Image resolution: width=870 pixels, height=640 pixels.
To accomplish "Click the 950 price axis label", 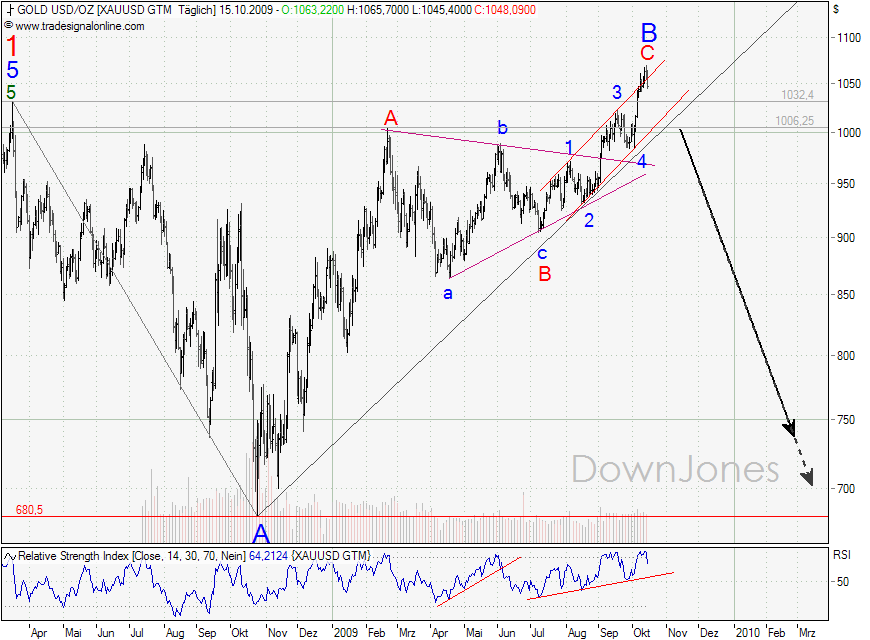I will tap(846, 184).
